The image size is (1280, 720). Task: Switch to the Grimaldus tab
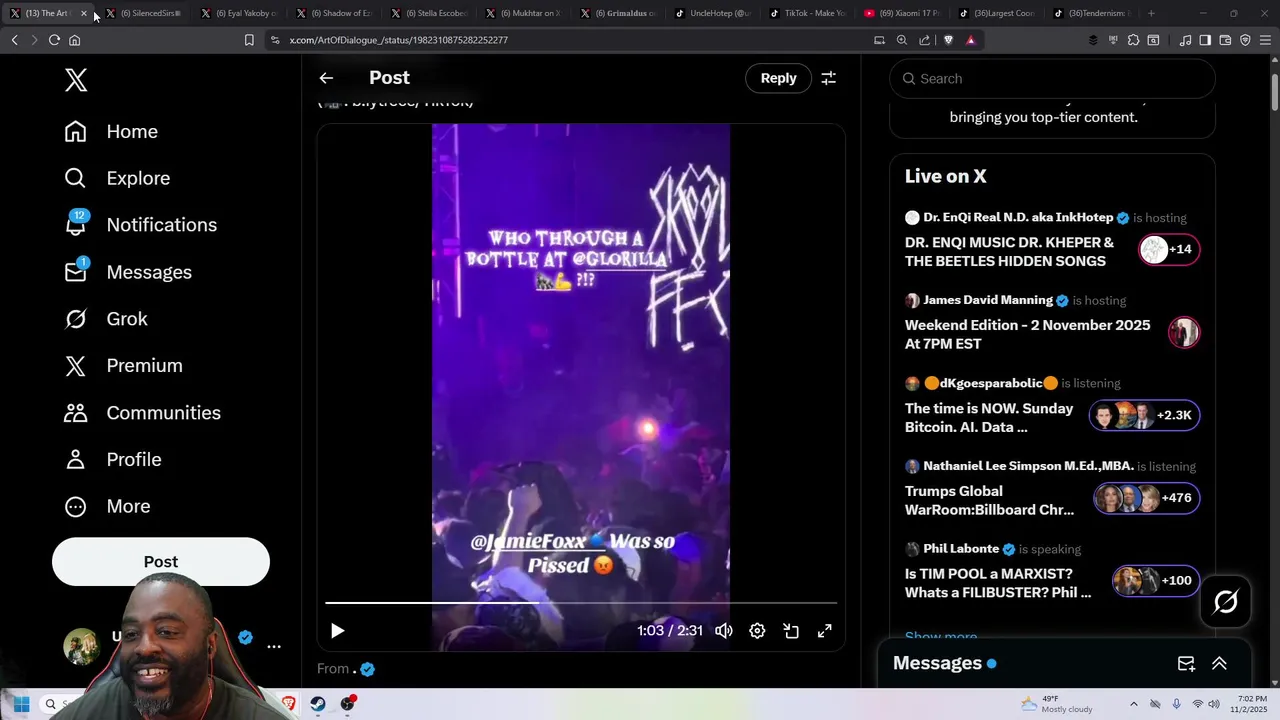(x=620, y=14)
